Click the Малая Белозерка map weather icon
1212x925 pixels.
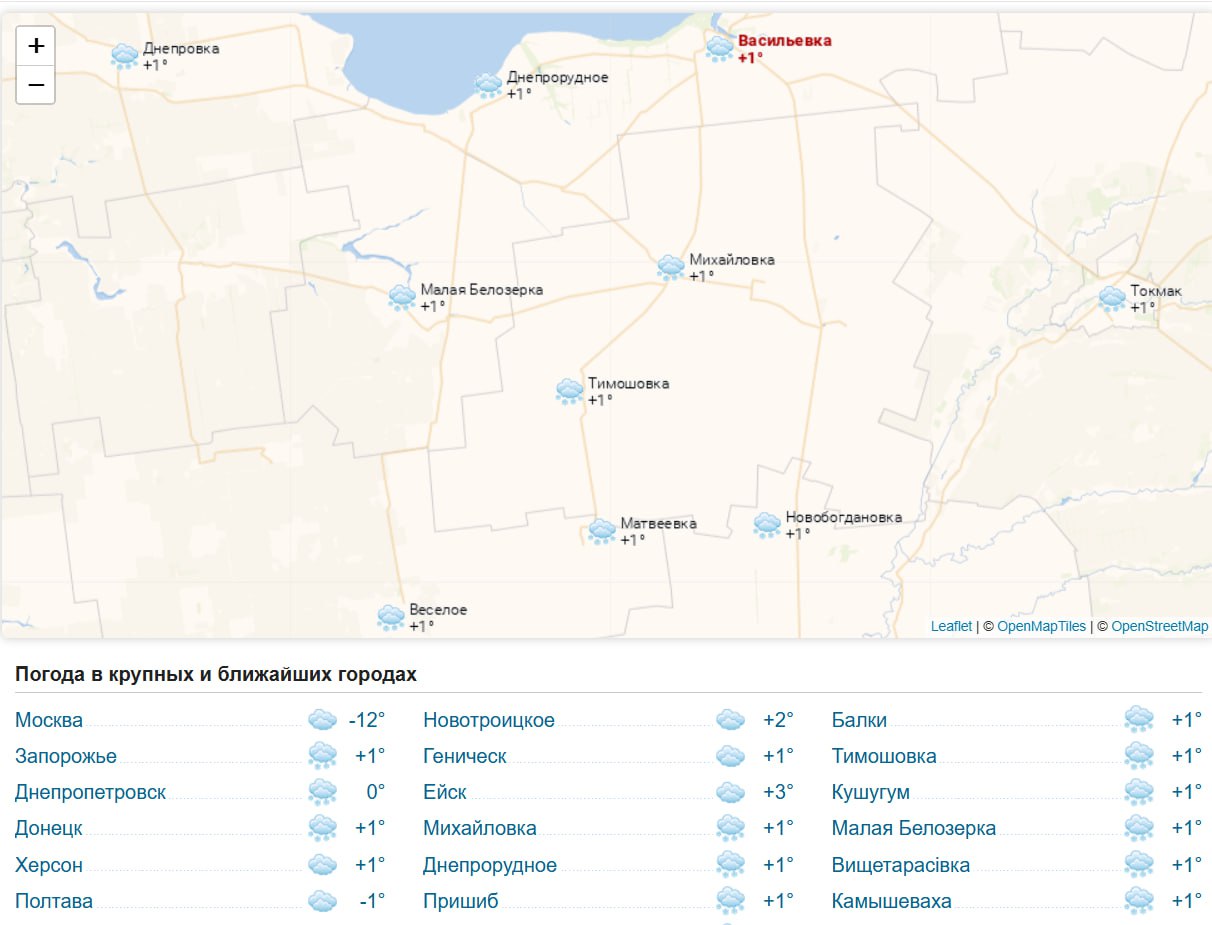[401, 297]
